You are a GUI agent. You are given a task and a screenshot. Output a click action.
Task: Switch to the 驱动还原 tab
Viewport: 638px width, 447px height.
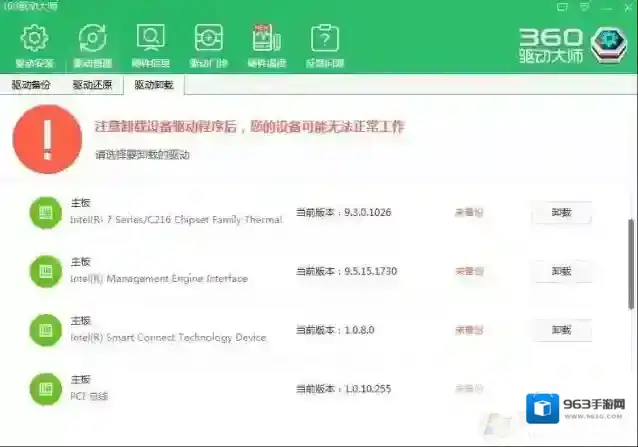[x=92, y=86]
